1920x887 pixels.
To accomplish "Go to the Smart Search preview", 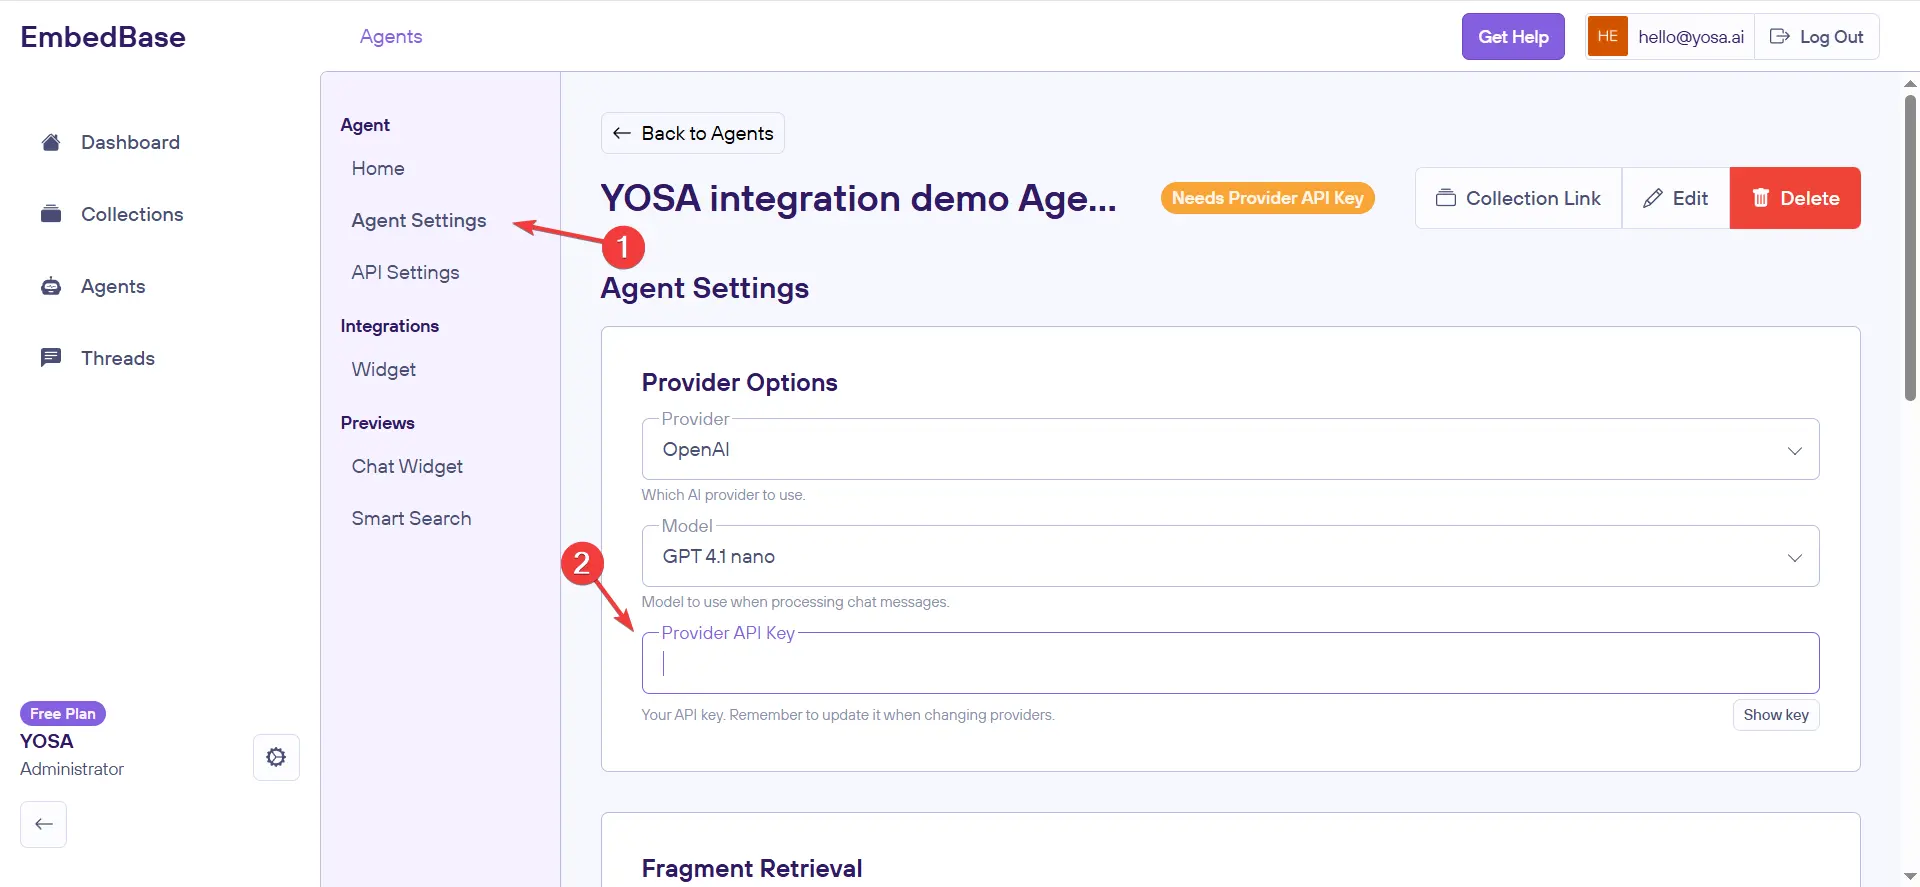I will (x=411, y=518).
